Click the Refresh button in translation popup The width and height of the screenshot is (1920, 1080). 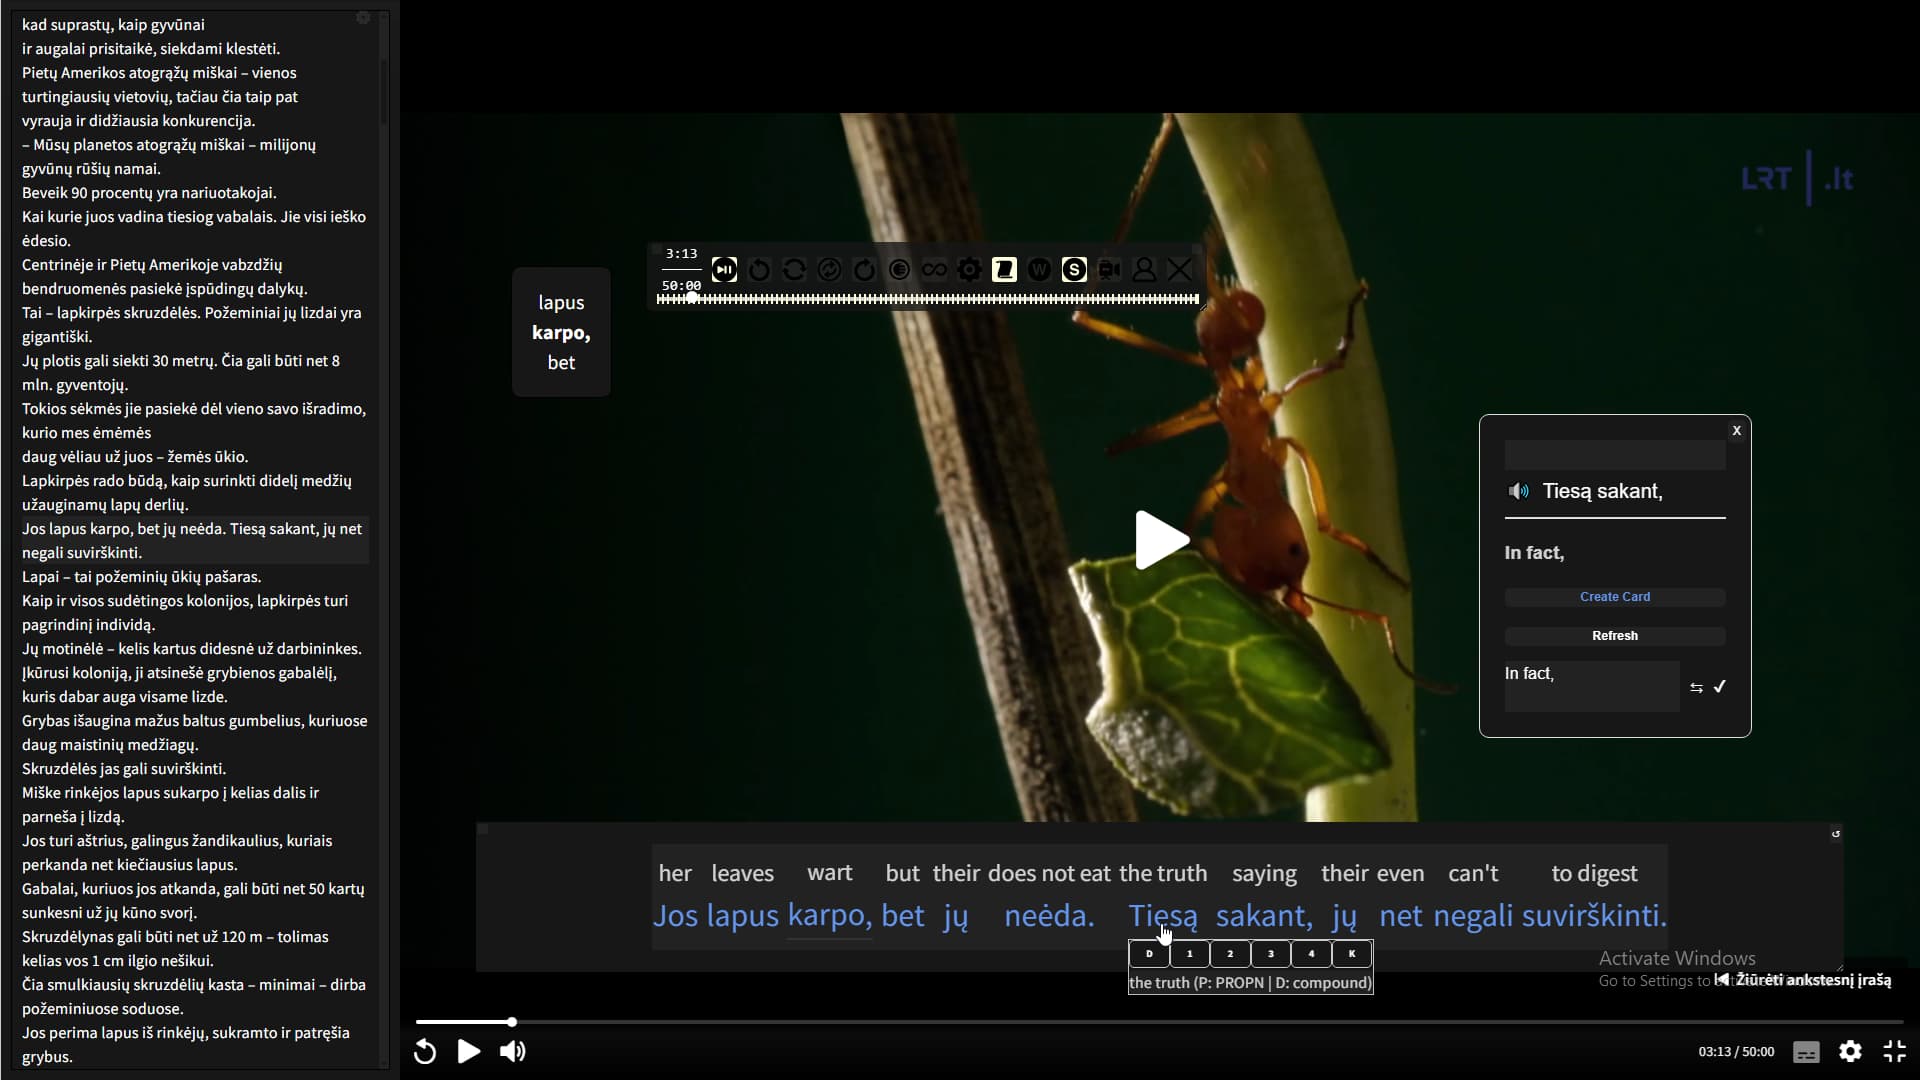tap(1614, 636)
